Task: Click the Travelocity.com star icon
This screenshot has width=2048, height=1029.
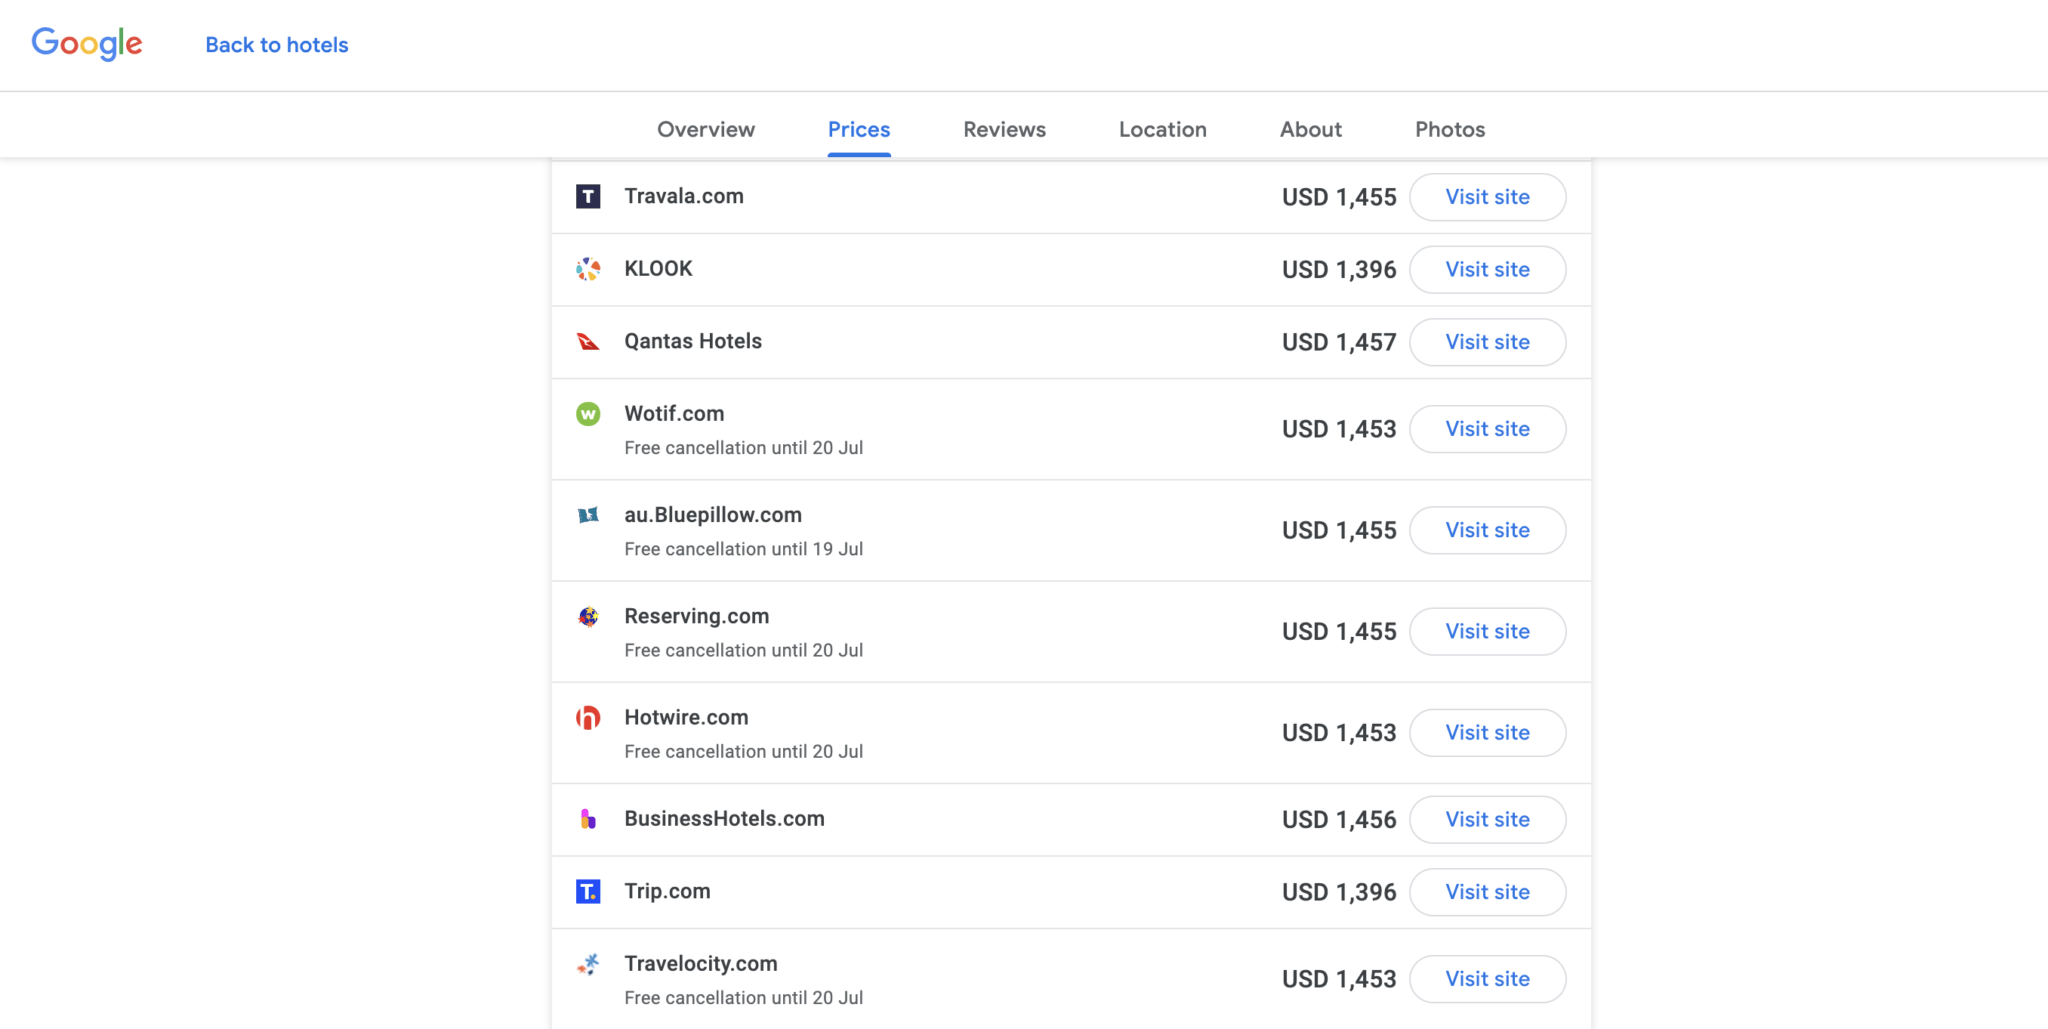Action: [x=588, y=964]
